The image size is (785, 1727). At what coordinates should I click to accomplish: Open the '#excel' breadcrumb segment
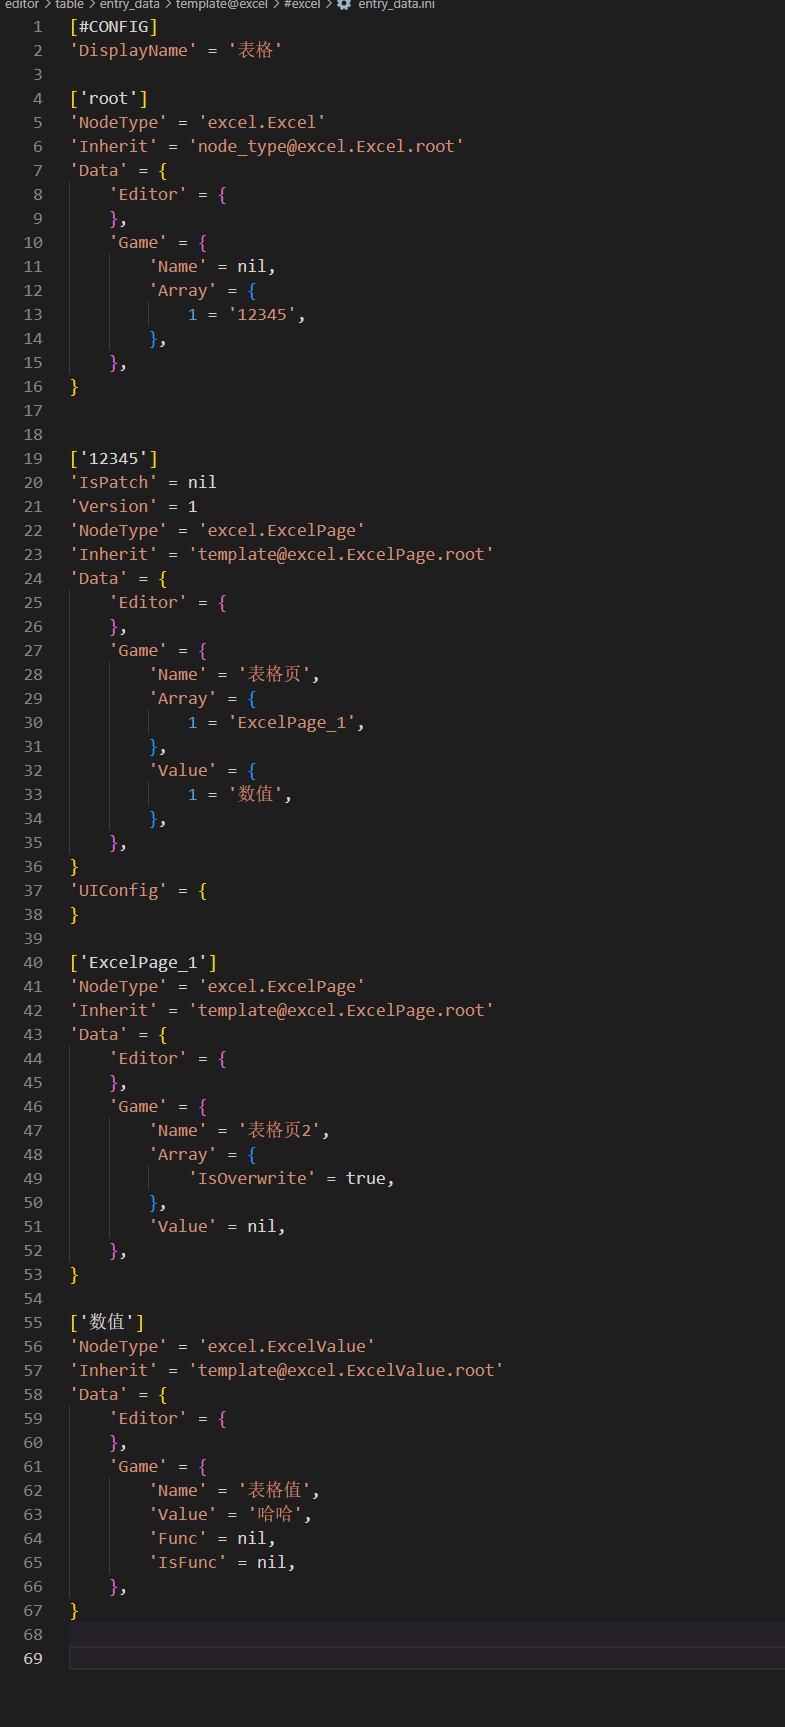coord(302,4)
